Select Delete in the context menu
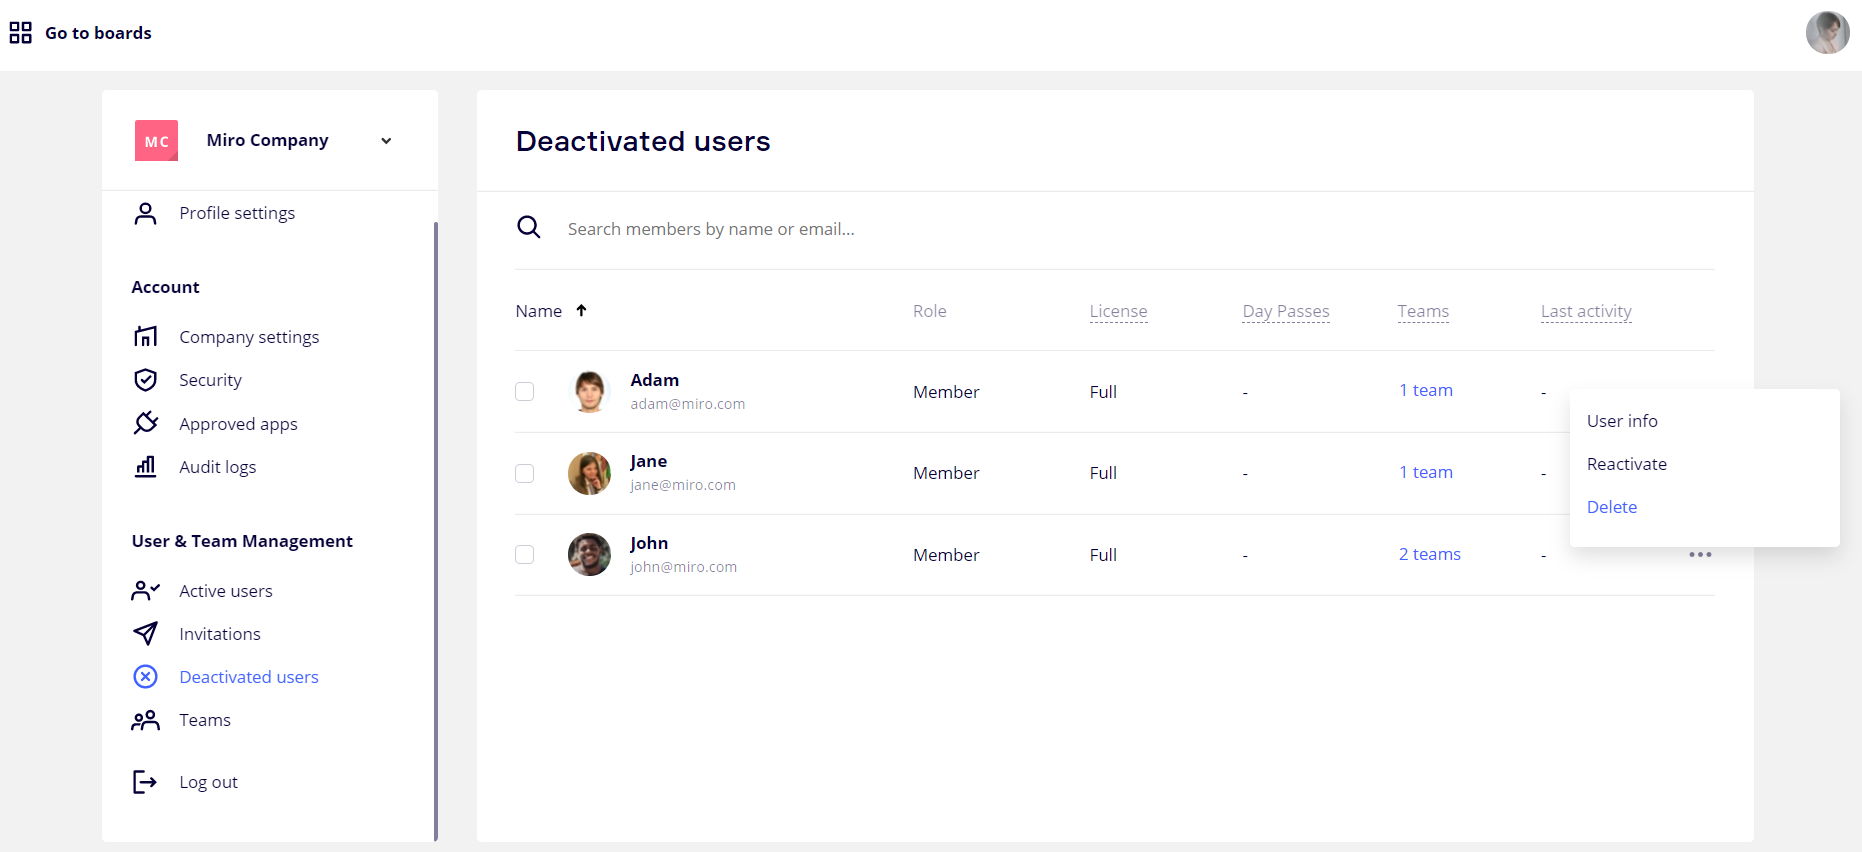 tap(1611, 507)
